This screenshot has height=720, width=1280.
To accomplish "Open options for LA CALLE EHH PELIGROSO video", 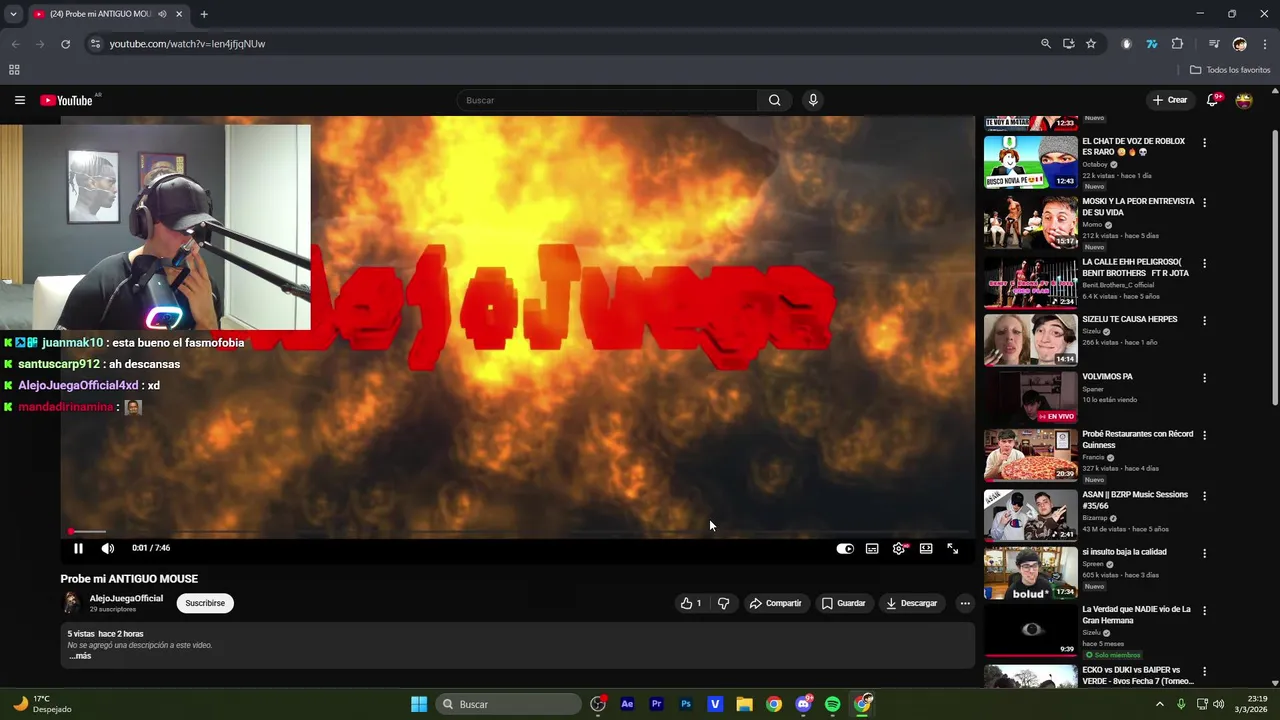I will [x=1204, y=263].
